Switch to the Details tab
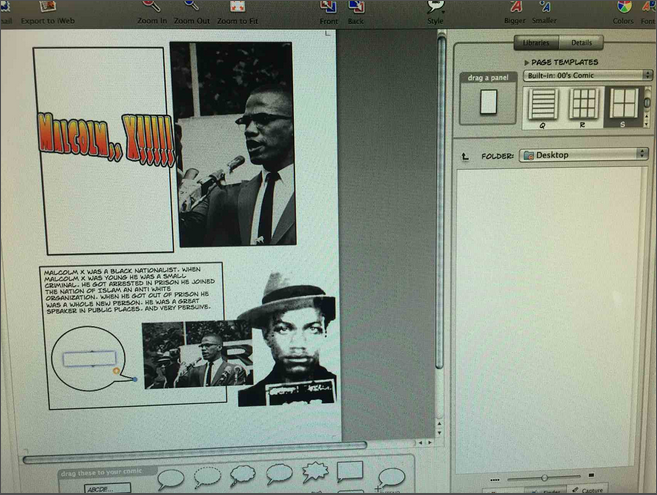The height and width of the screenshot is (495, 657). 581,42
